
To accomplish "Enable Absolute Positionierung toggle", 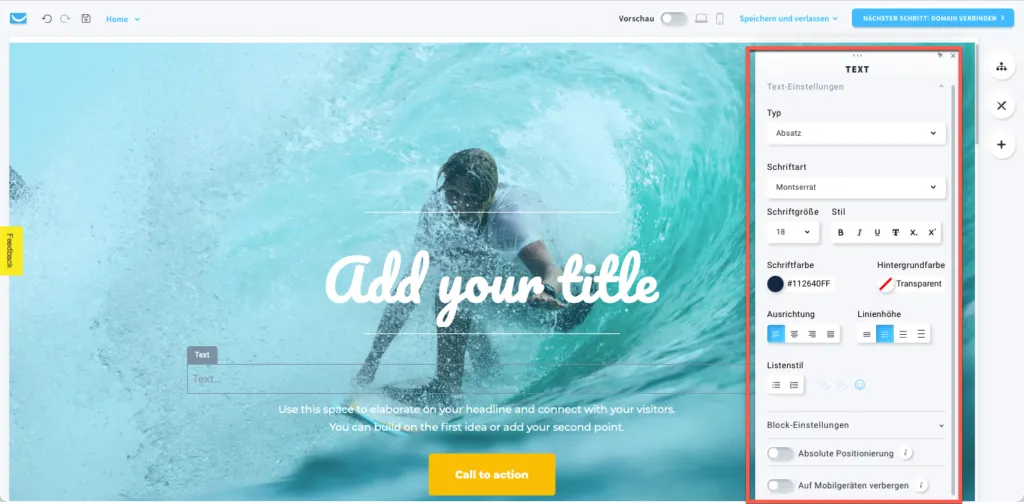I will click(780, 453).
